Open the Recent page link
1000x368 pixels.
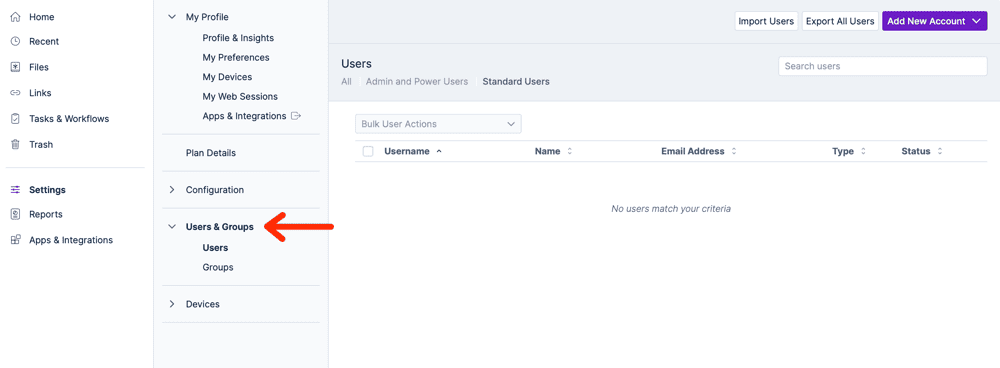pyautogui.click(x=44, y=41)
